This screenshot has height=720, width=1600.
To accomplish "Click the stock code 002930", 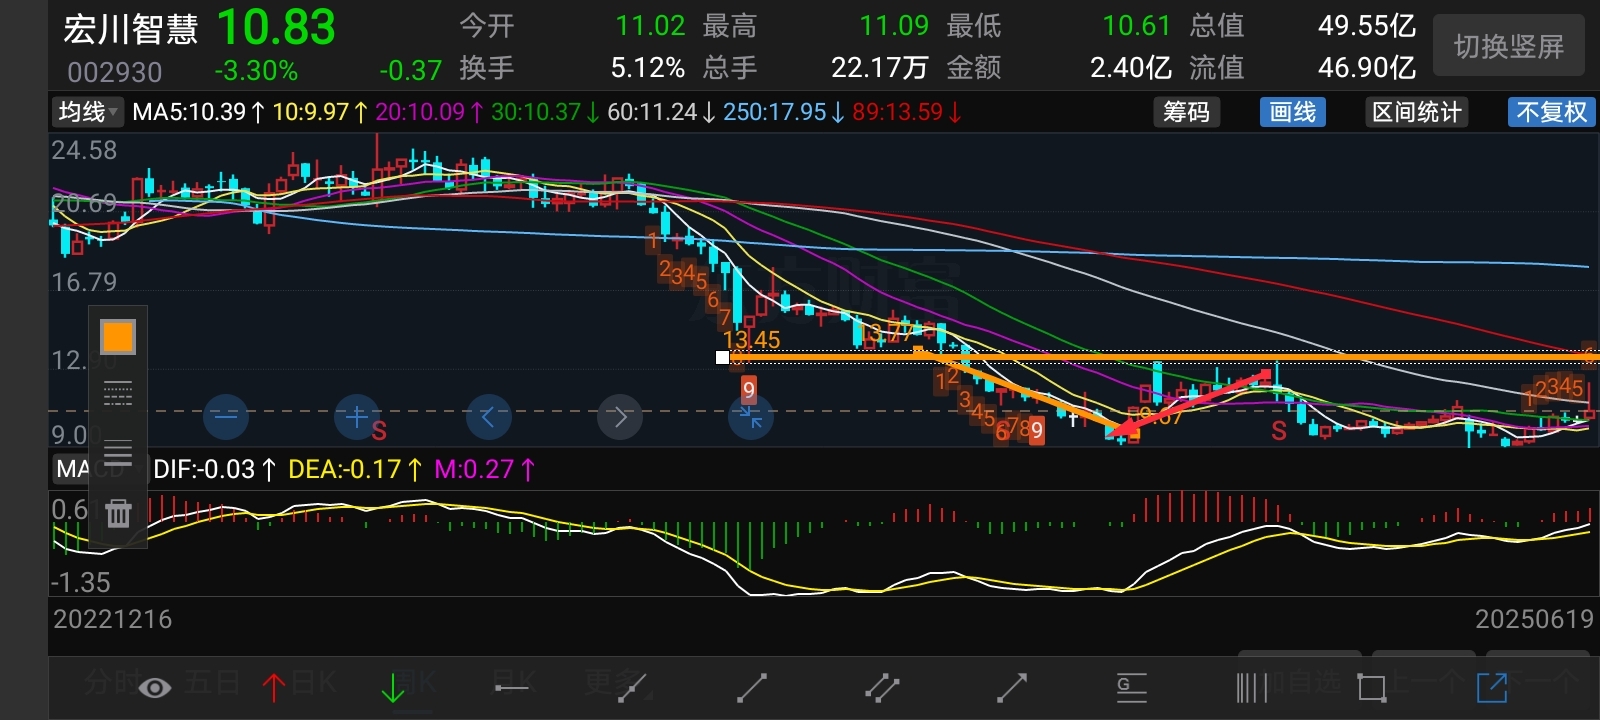I will tap(115, 72).
